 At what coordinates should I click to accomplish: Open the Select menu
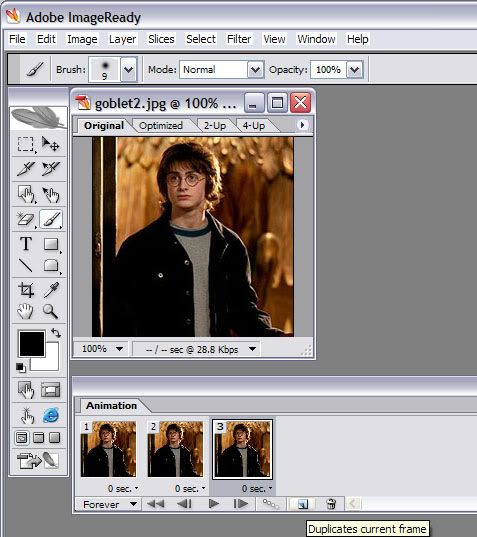201,39
